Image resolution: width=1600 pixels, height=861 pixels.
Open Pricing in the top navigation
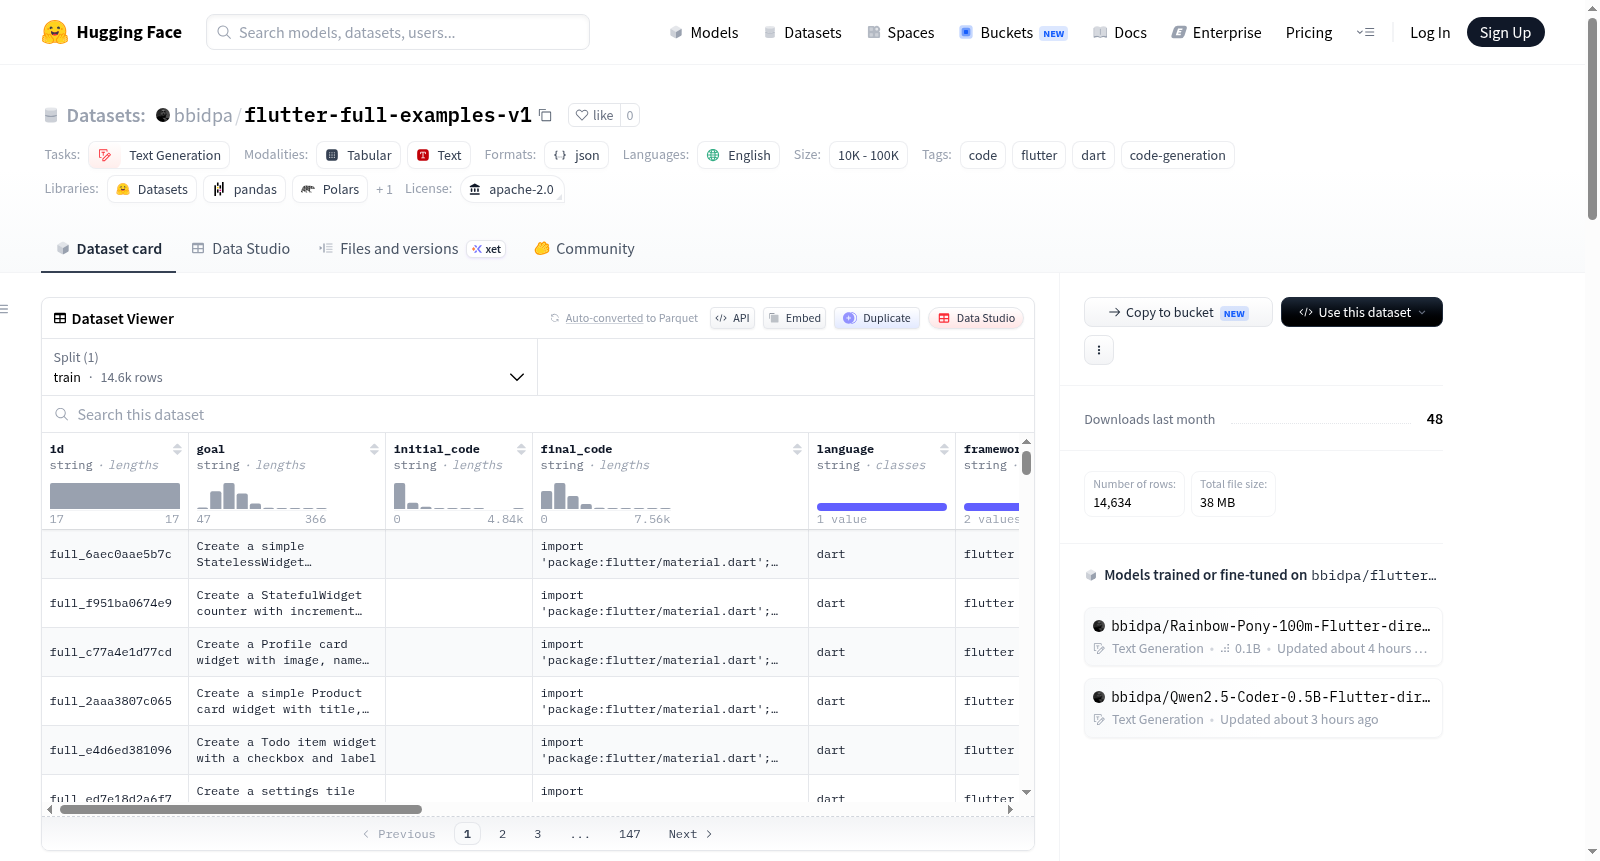point(1309,32)
